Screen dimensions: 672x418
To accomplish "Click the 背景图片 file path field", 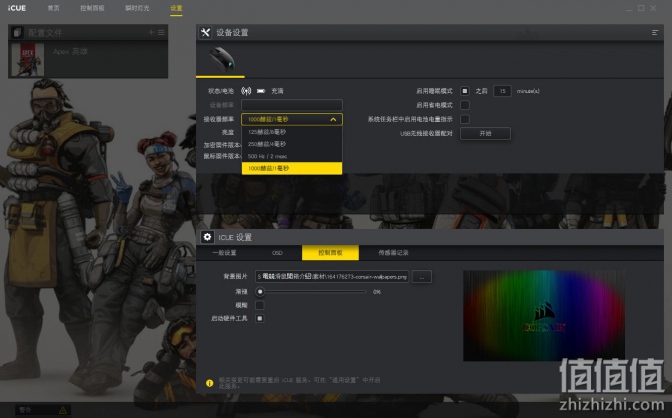I will tap(332, 277).
